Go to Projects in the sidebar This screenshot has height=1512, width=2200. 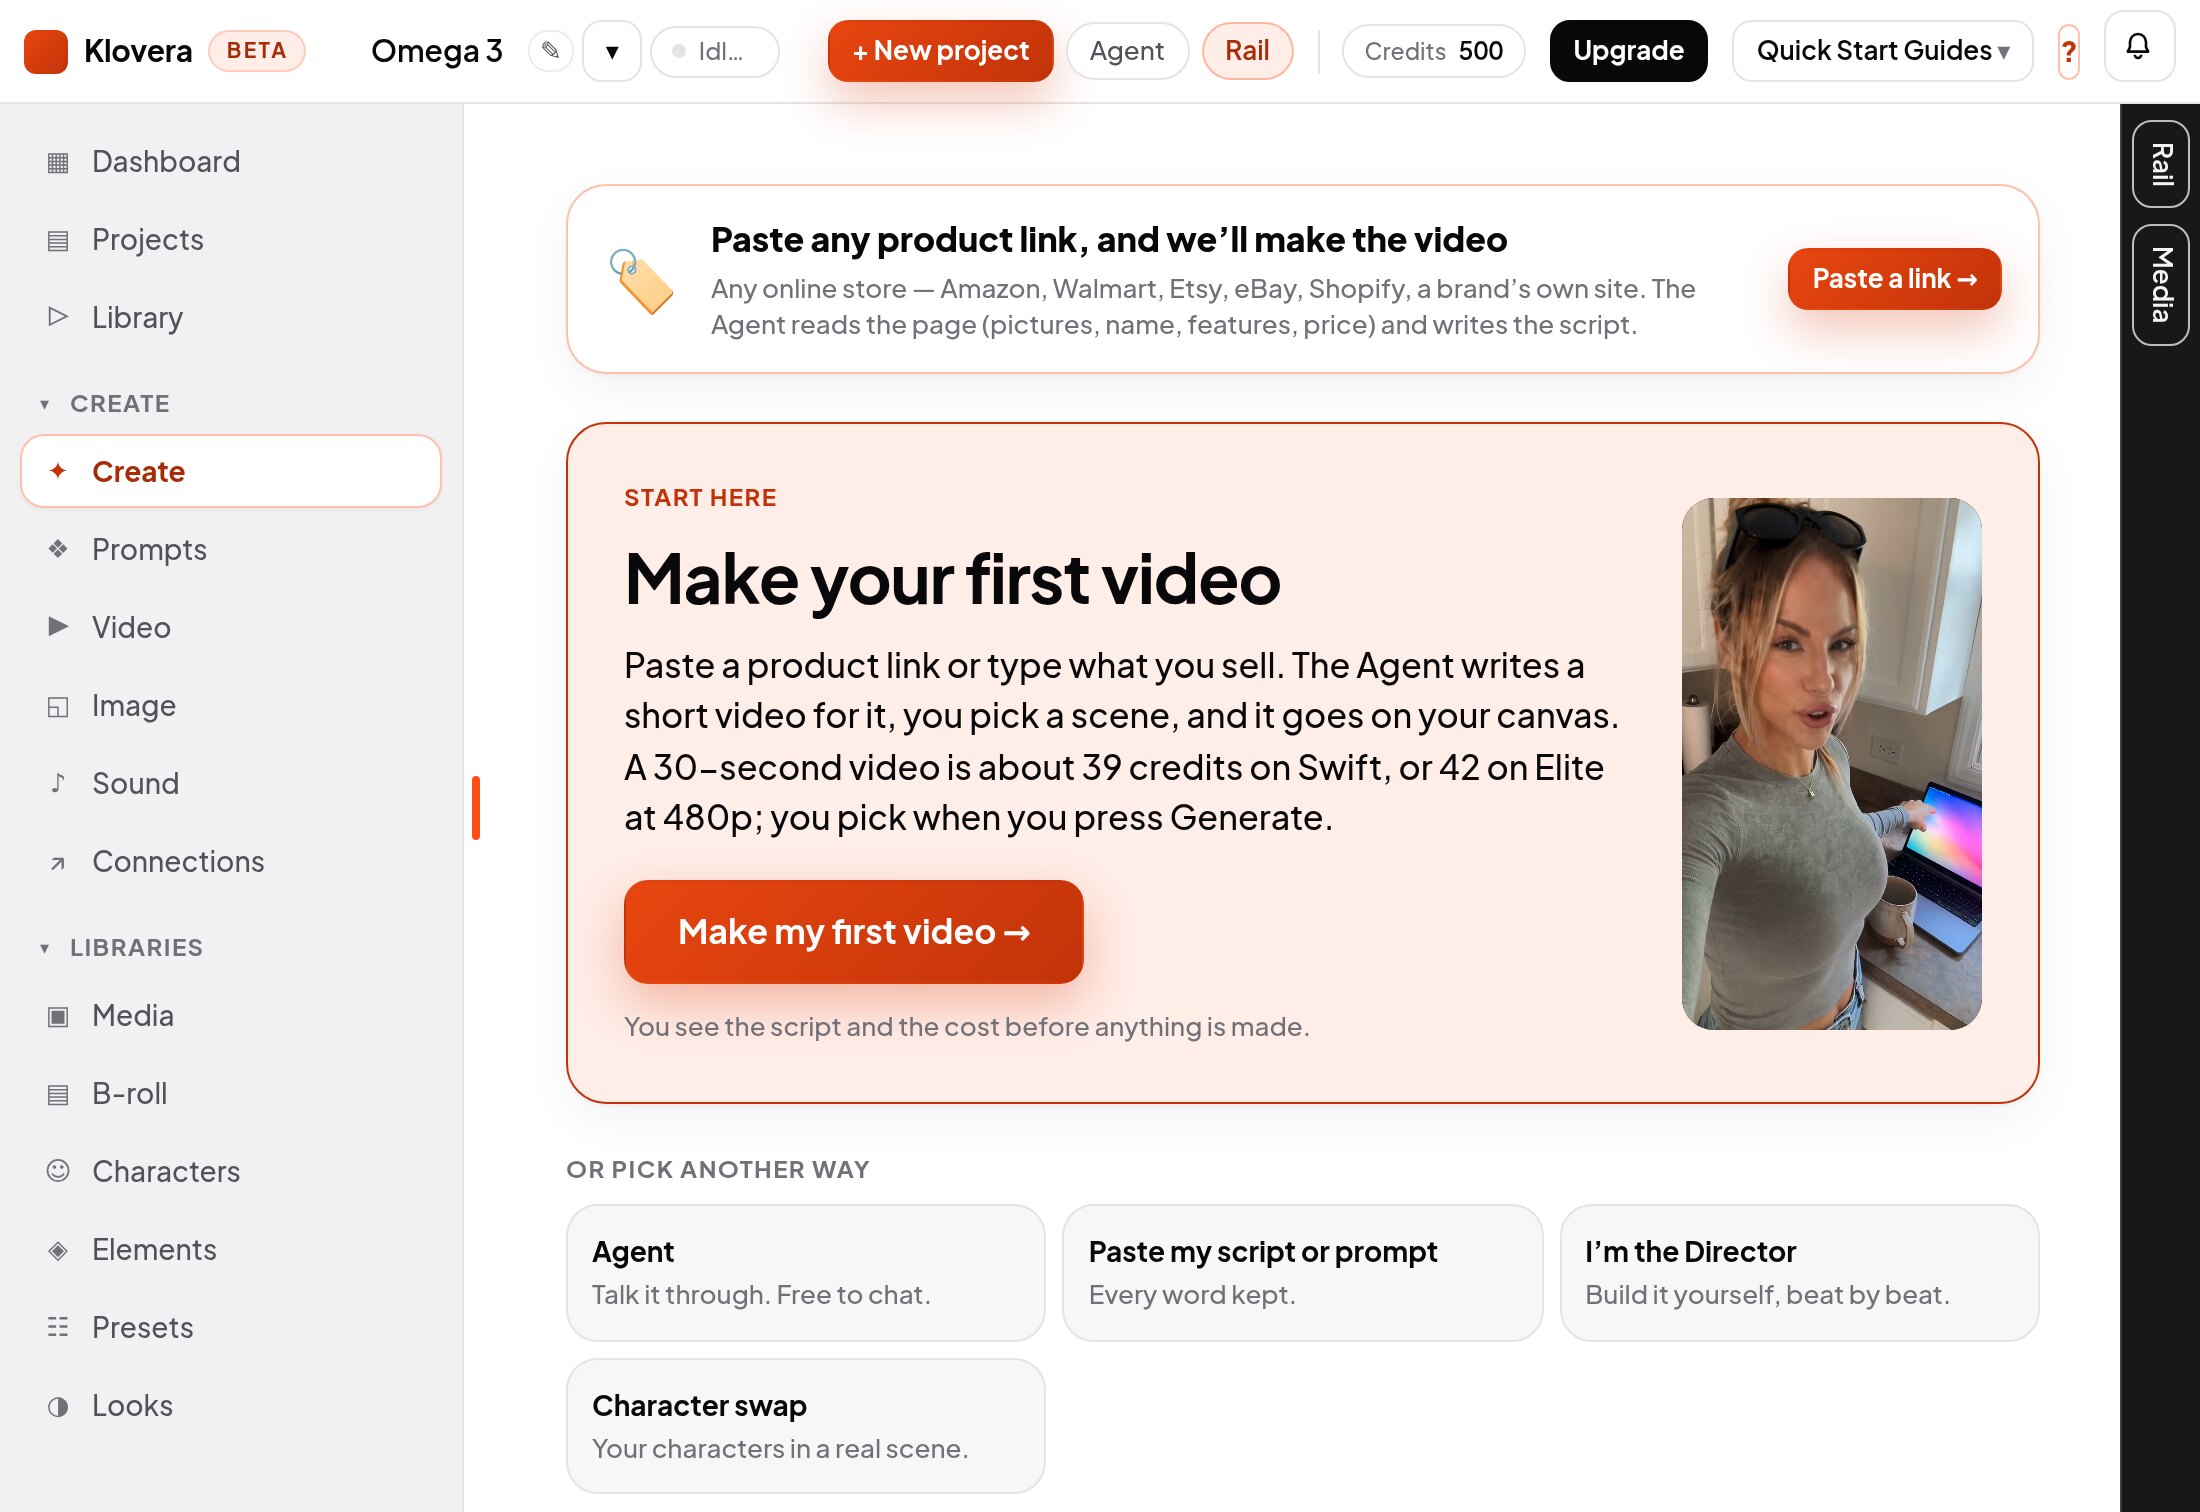(231, 240)
